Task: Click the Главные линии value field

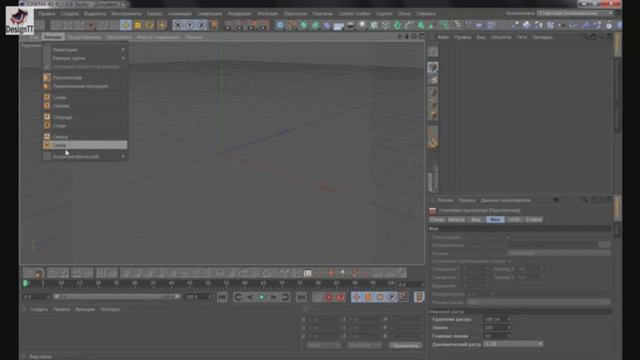Action: (x=497, y=336)
